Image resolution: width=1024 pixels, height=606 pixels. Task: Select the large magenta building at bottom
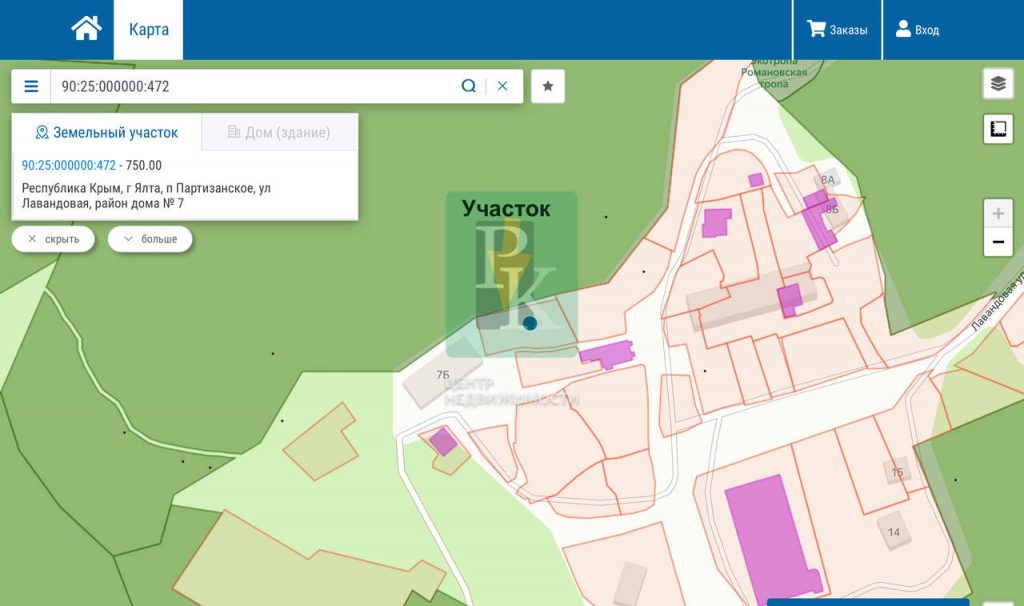pyautogui.click(x=772, y=539)
